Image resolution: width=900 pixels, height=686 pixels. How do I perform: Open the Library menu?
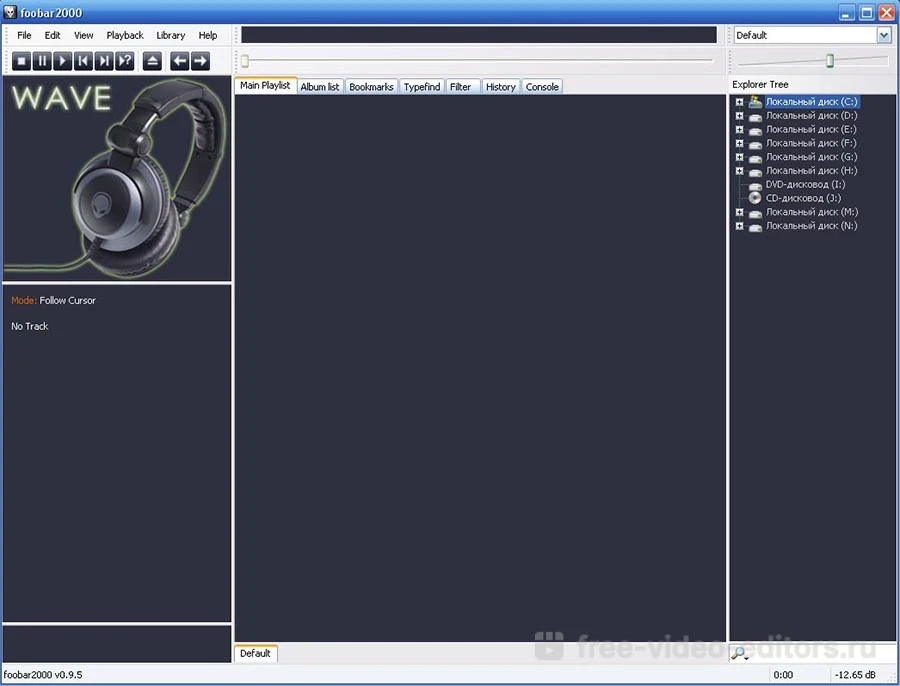point(170,35)
